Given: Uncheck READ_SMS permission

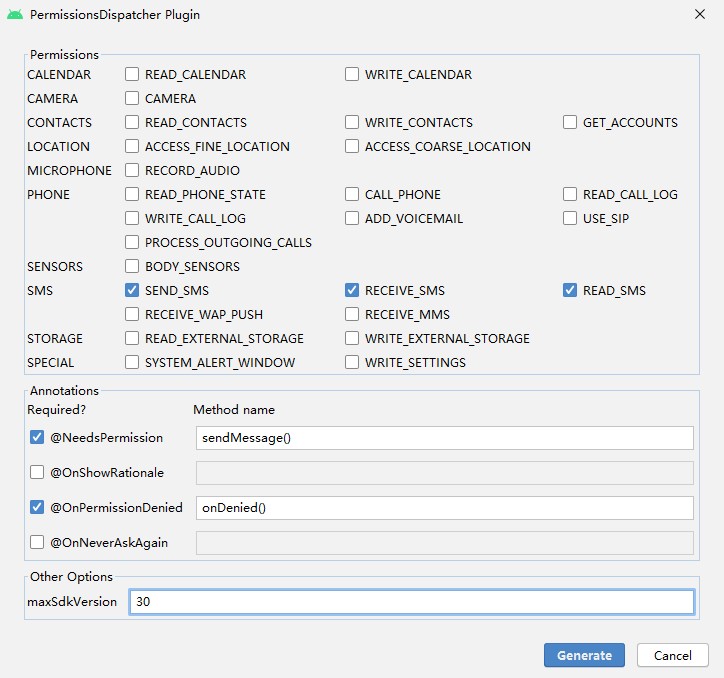Looking at the screenshot, I should 570,291.
